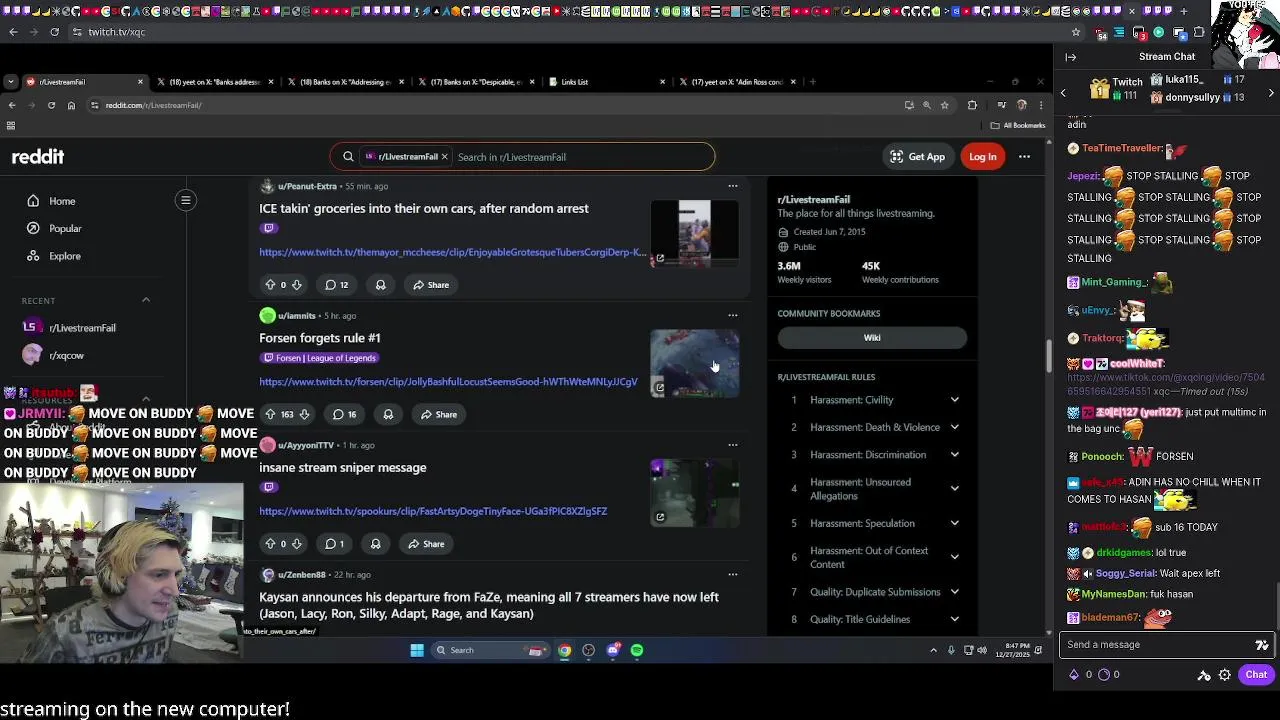Open Explore in the Reddit sidebar
1280x720 pixels.
(65, 256)
